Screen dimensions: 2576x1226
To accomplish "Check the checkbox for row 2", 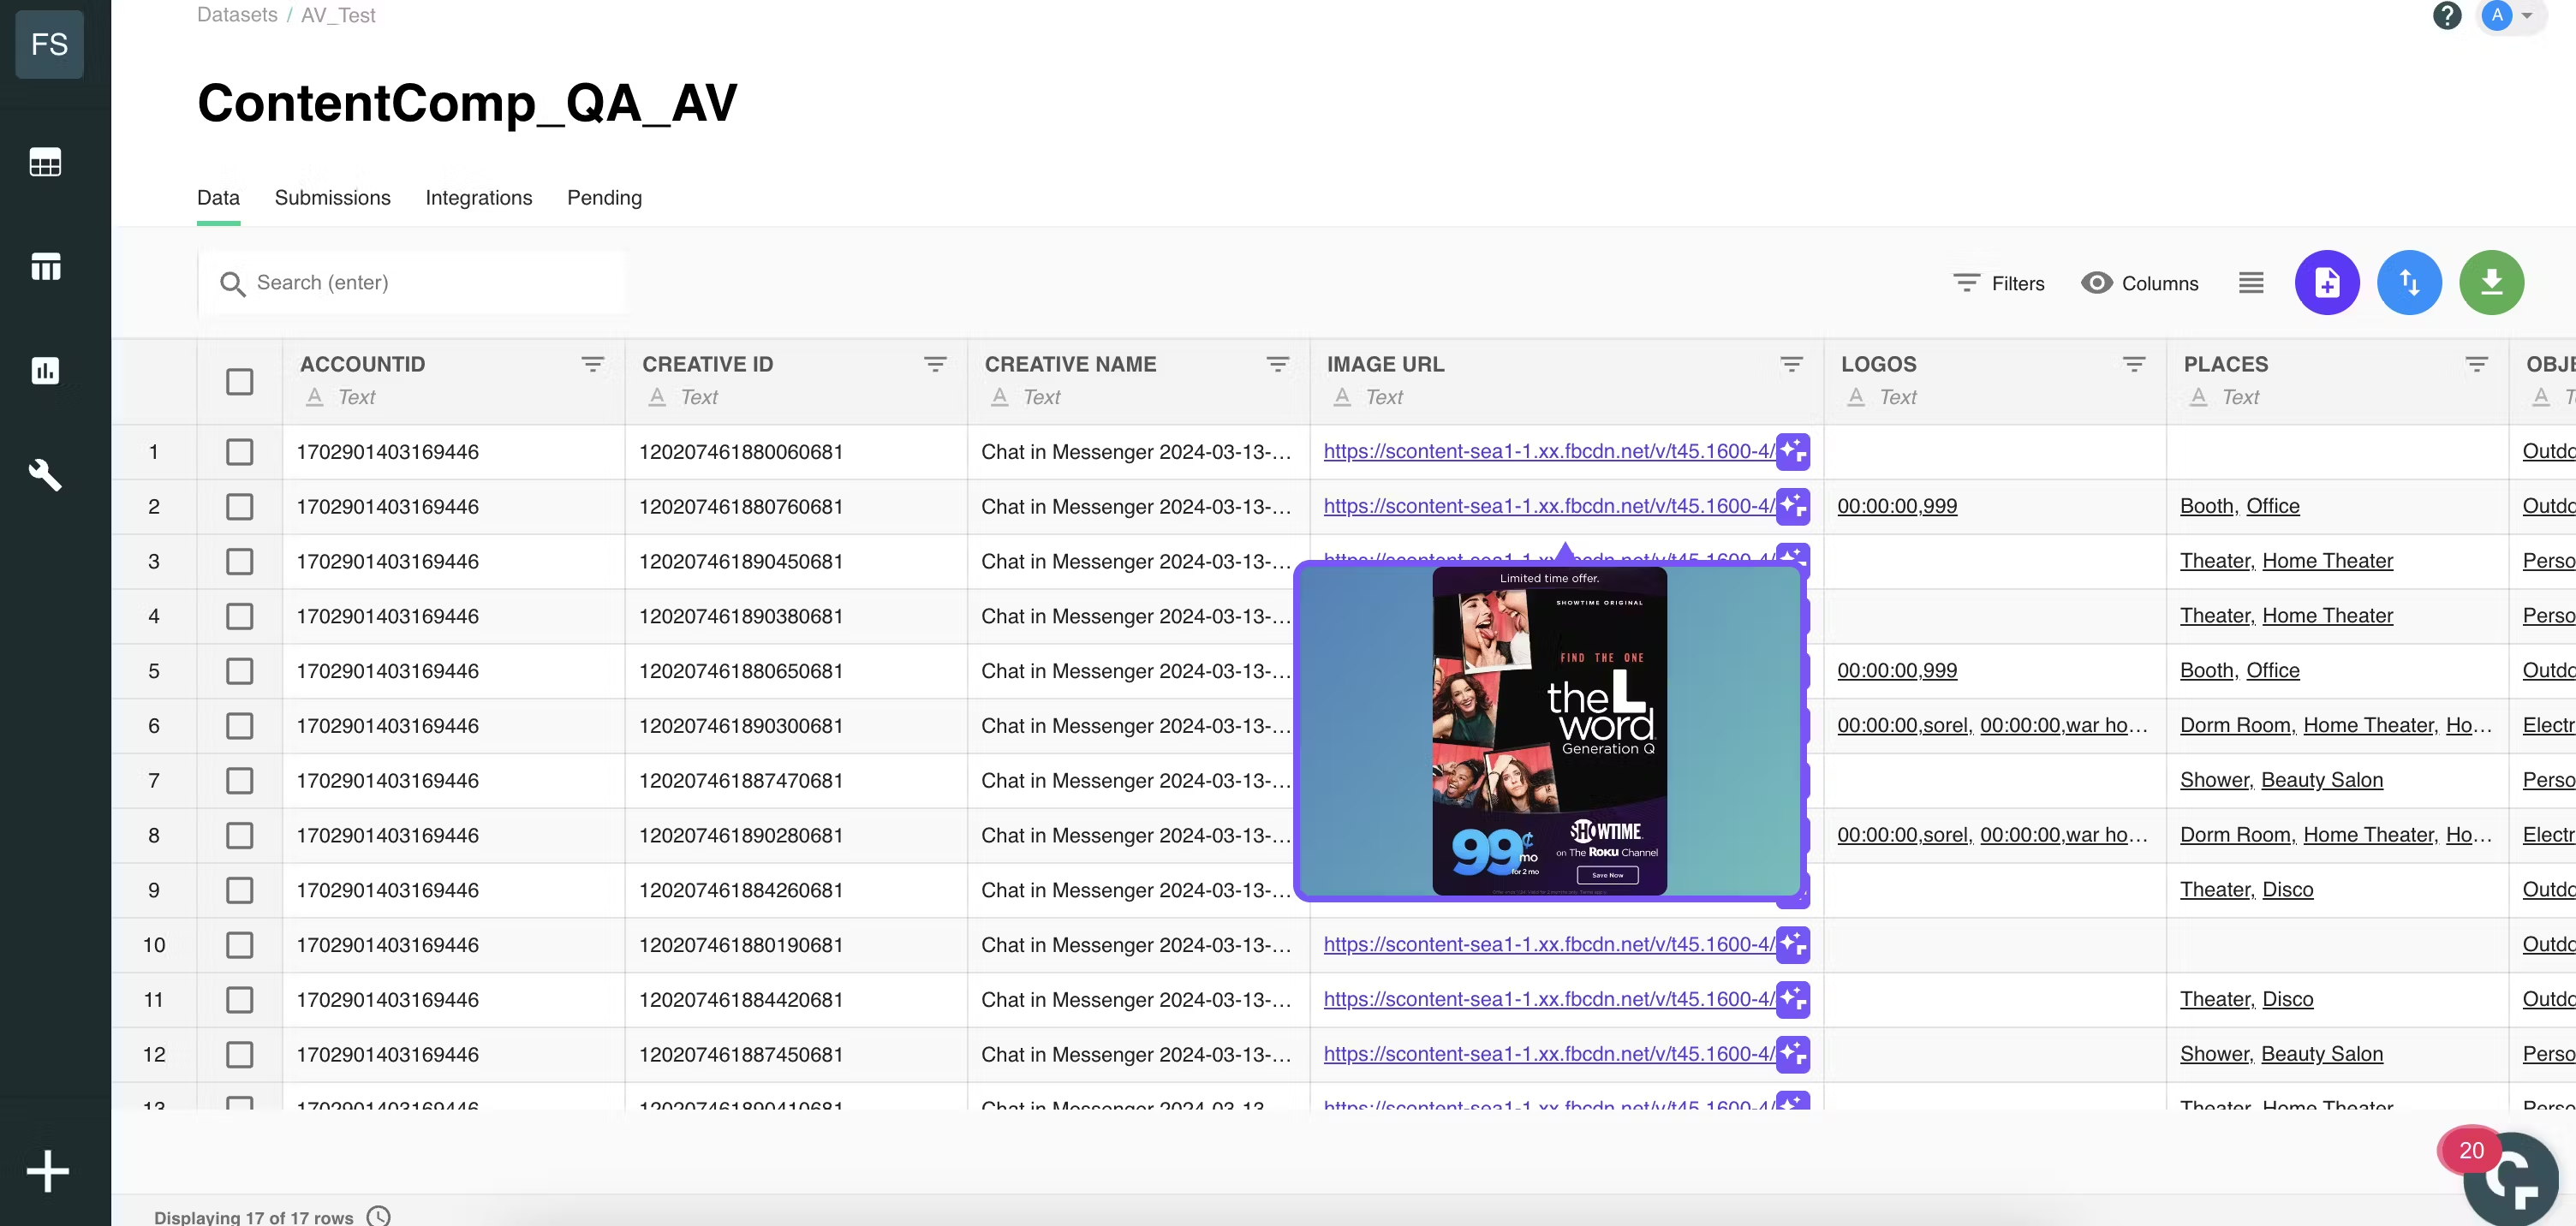I will tap(239, 507).
